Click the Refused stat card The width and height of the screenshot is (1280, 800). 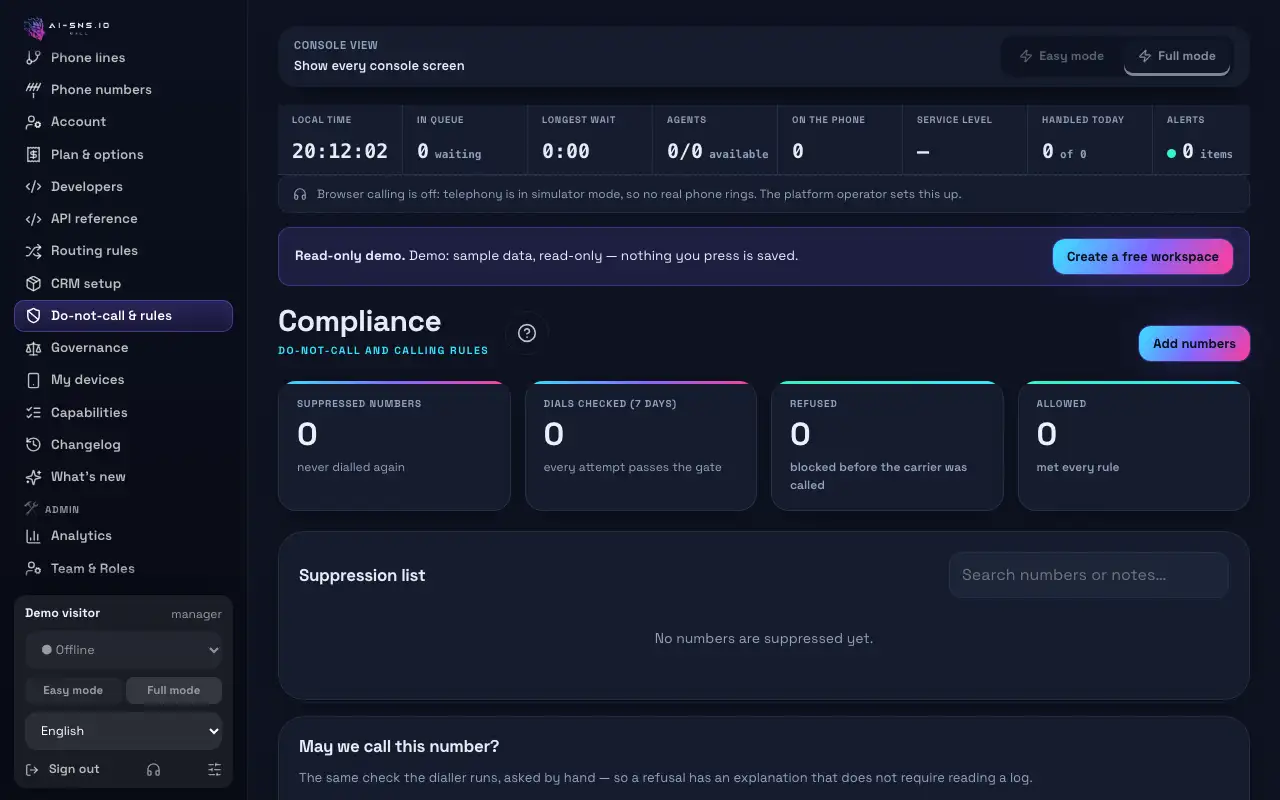[887, 446]
